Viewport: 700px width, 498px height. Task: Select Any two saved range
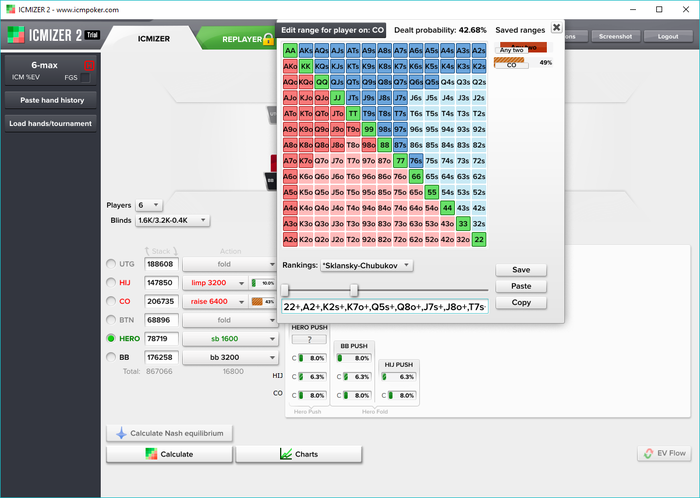[521, 47]
